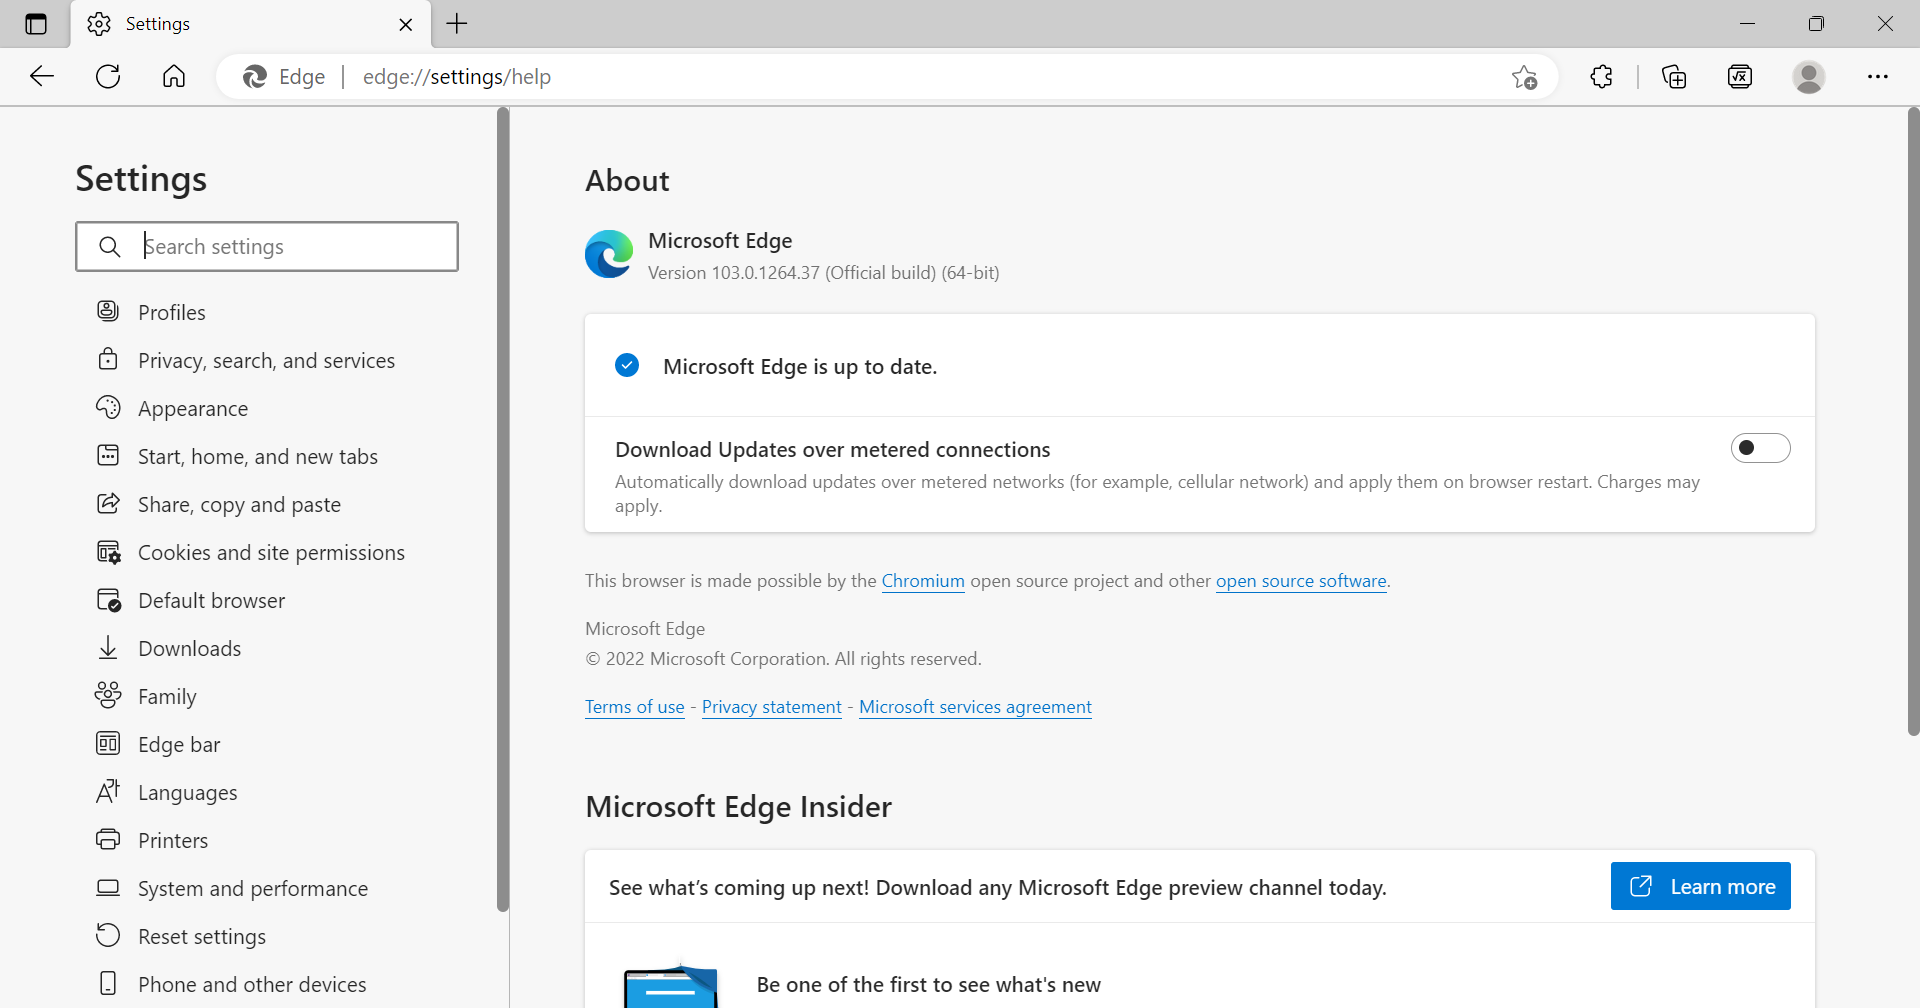Click the up to date checkmark icon
Image resolution: width=1920 pixels, height=1008 pixels.
(627, 365)
